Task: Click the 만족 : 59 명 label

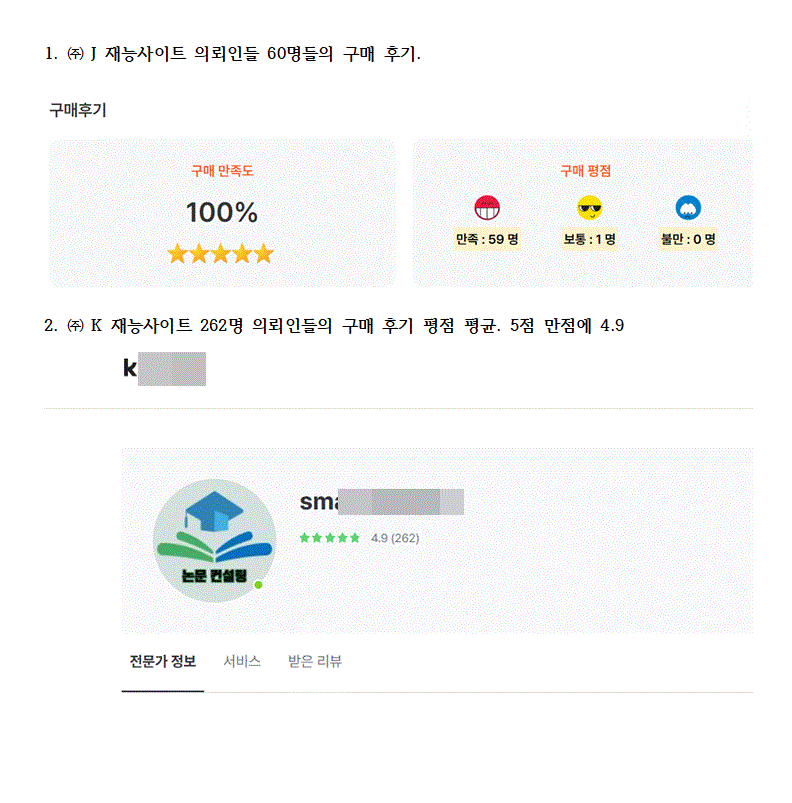Action: click(x=487, y=239)
